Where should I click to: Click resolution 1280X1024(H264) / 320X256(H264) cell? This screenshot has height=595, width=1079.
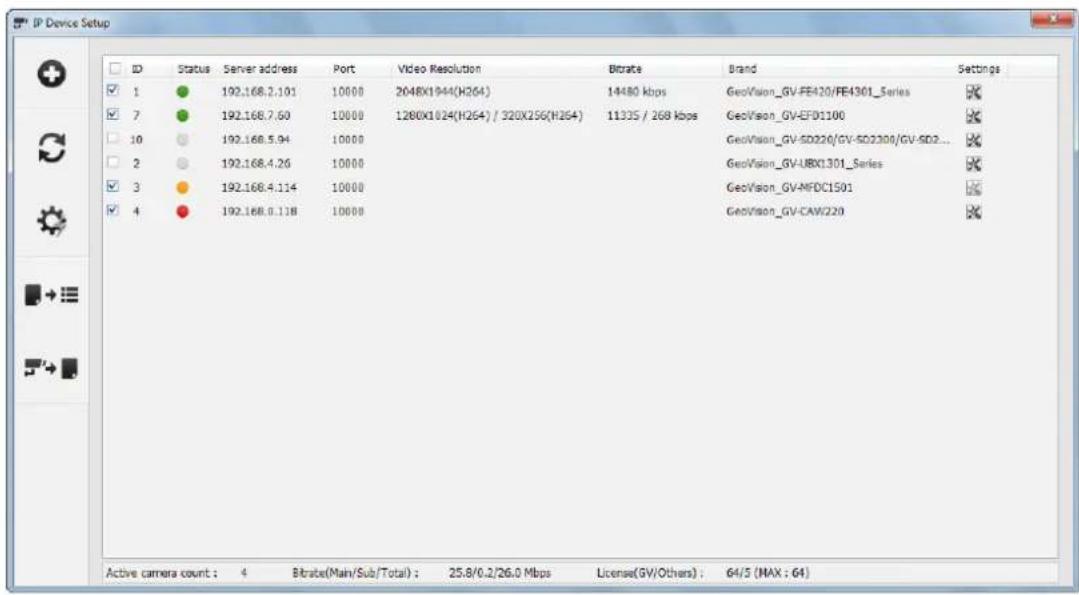tap(489, 116)
